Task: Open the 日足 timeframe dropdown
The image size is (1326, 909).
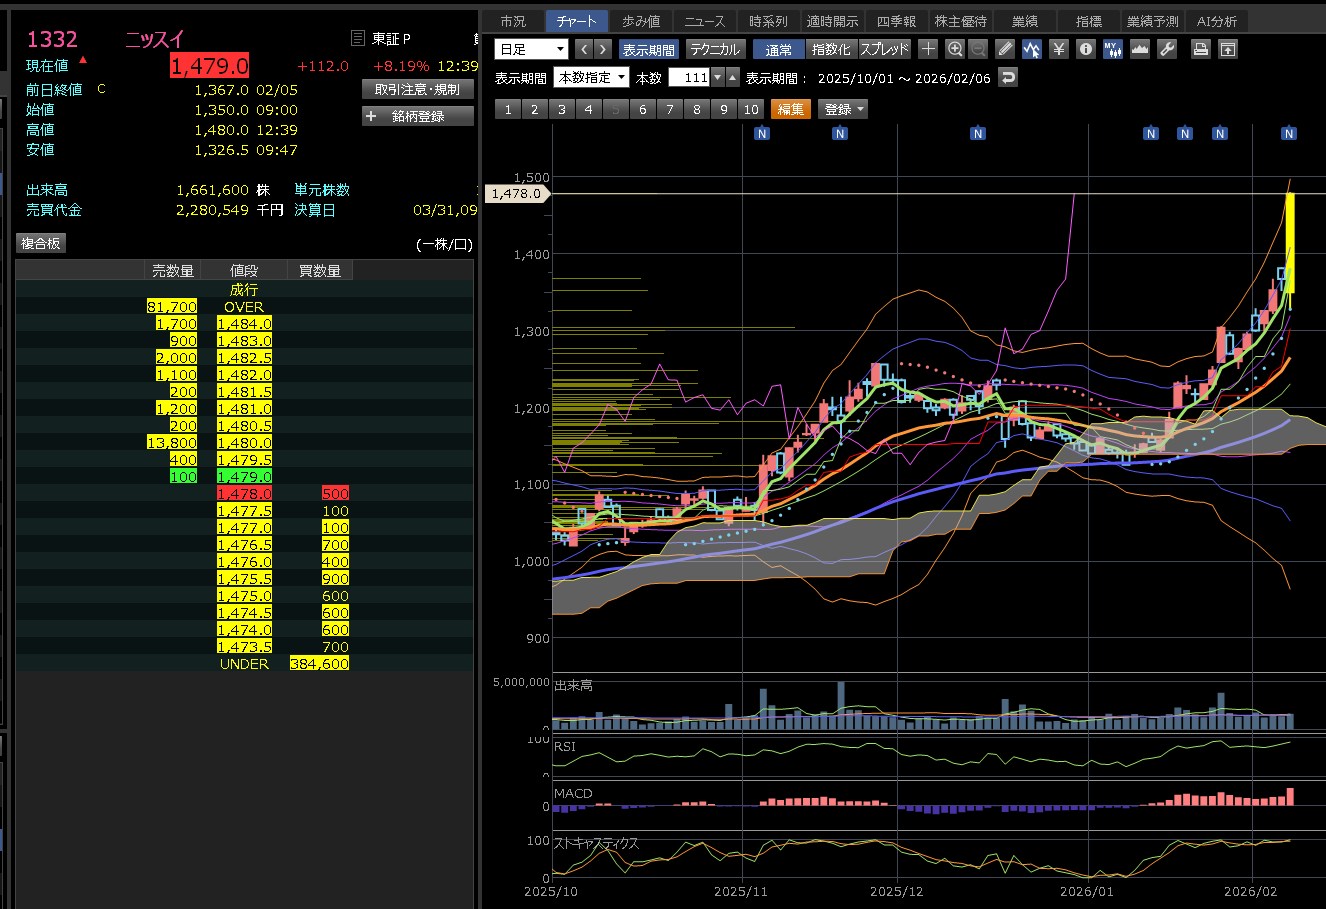Action: [532, 49]
